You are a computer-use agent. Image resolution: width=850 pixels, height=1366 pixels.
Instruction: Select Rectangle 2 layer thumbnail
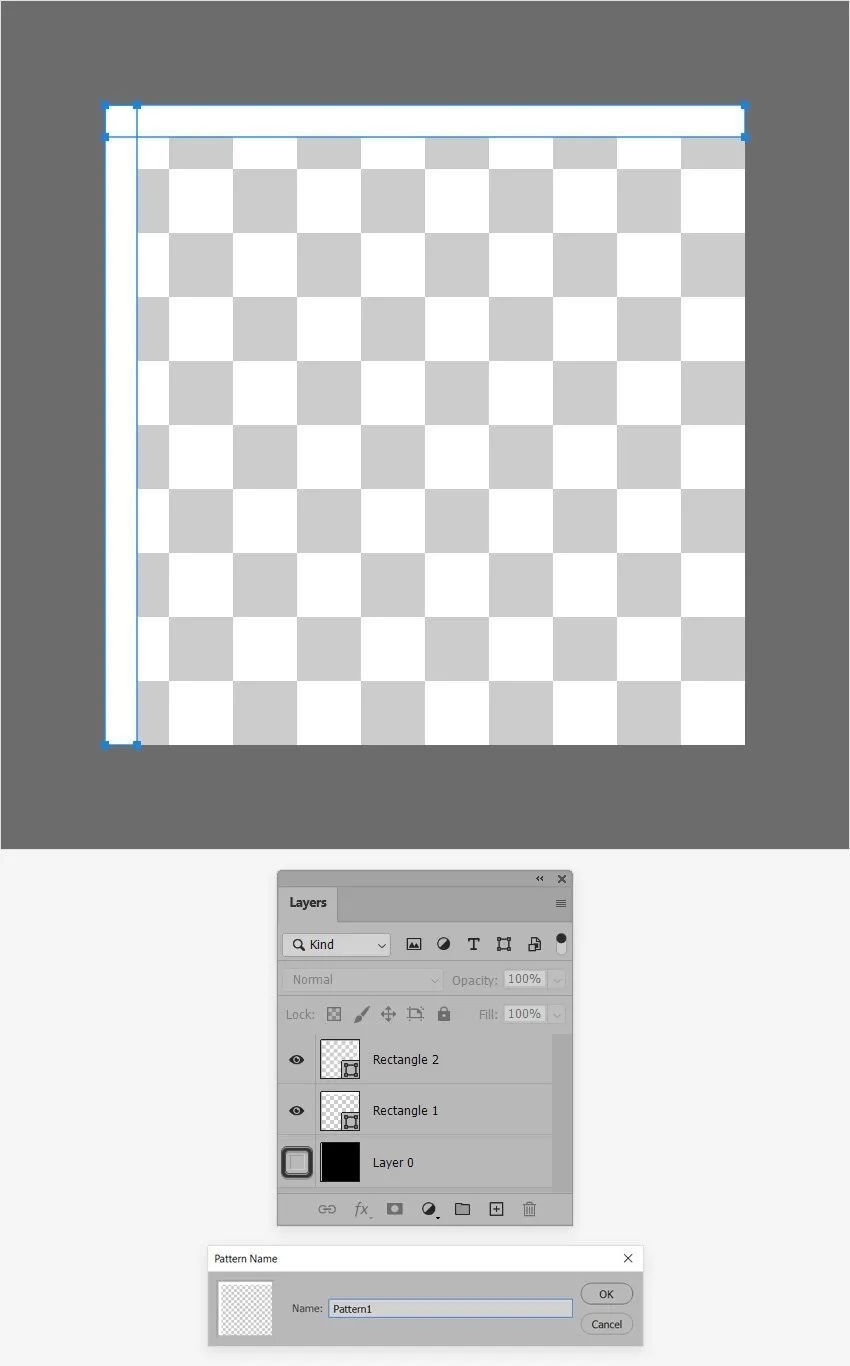340,1059
